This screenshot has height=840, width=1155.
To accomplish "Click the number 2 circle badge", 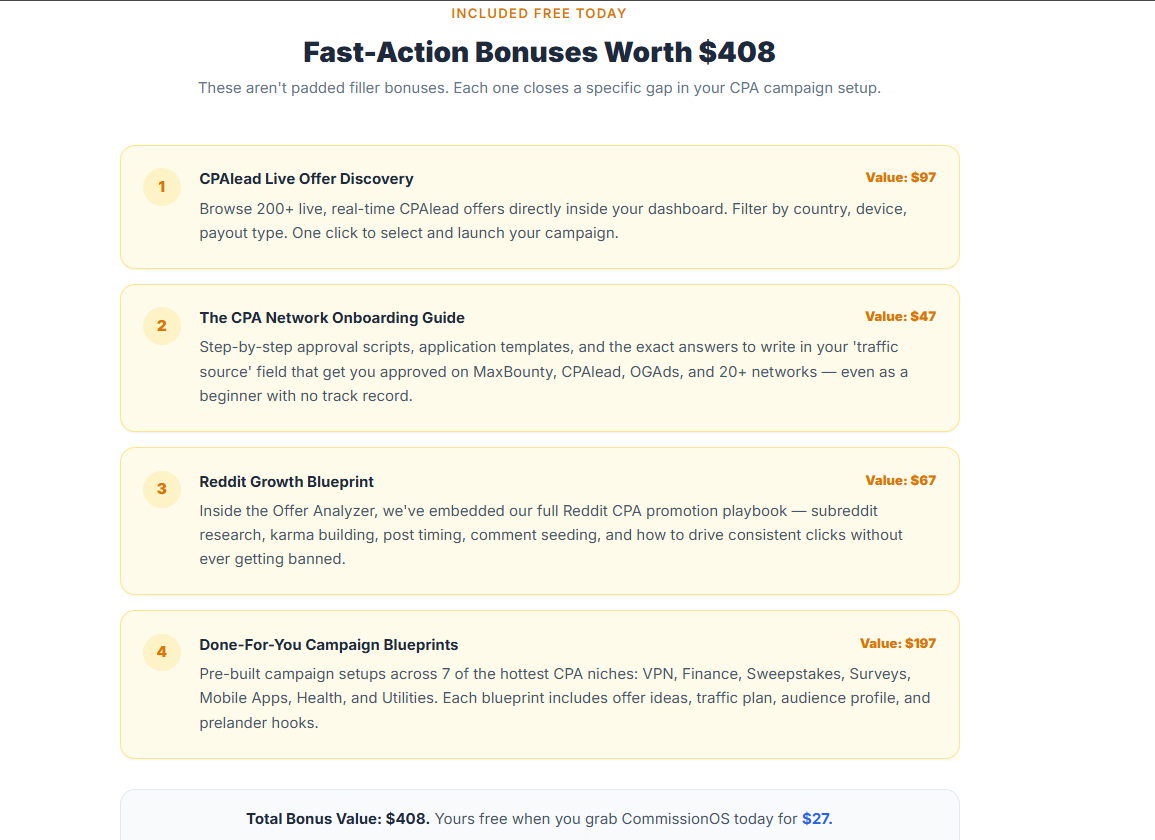I will pos(162,326).
